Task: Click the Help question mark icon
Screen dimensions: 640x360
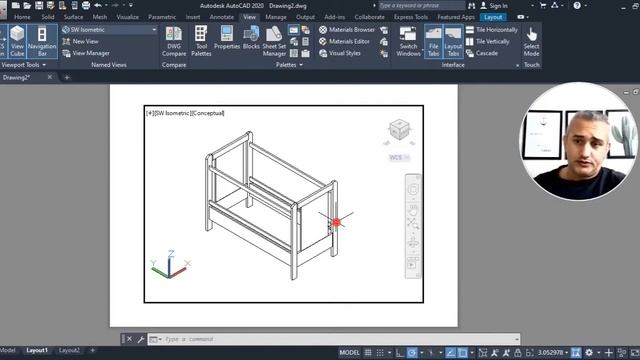Action: [x=577, y=5]
